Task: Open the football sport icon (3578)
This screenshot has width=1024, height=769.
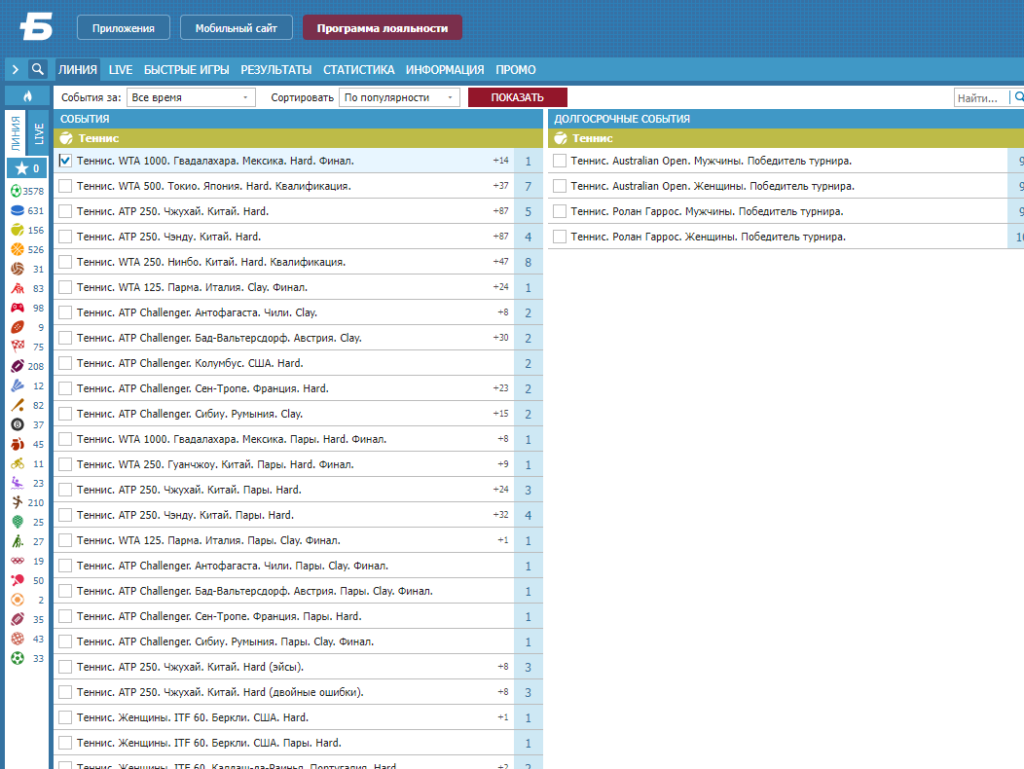Action: (x=17, y=191)
